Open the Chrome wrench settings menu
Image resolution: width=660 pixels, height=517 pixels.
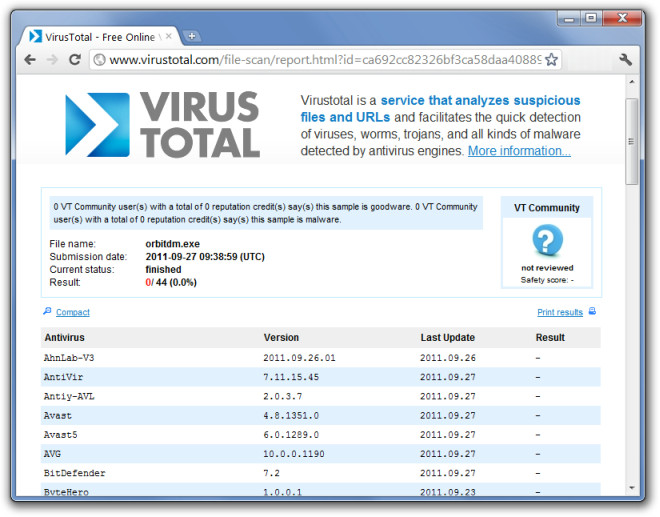[626, 60]
